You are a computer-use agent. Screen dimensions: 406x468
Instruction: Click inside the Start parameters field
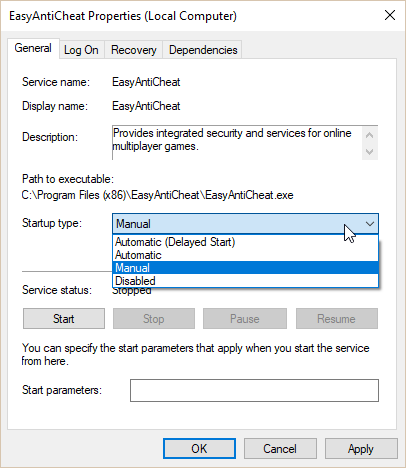pos(254,390)
